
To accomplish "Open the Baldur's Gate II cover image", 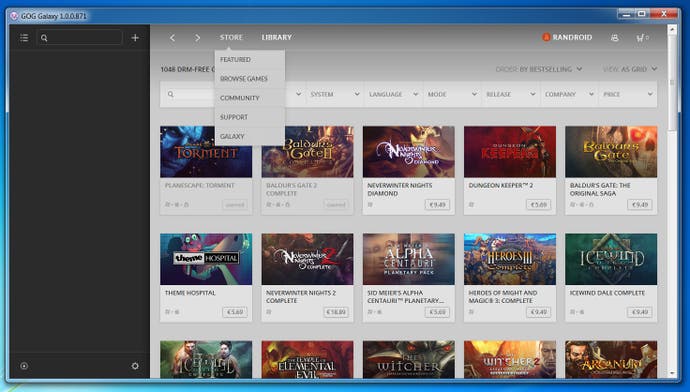I will click(x=307, y=152).
